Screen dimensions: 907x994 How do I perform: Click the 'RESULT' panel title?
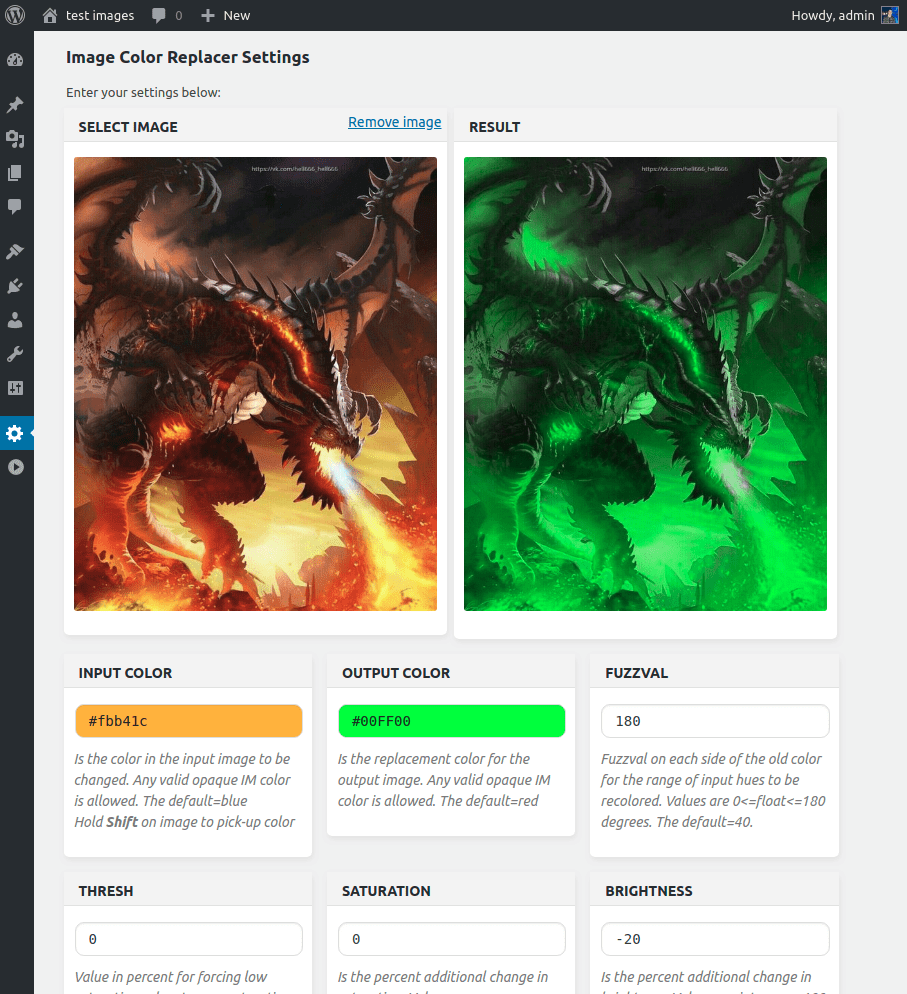(x=494, y=127)
